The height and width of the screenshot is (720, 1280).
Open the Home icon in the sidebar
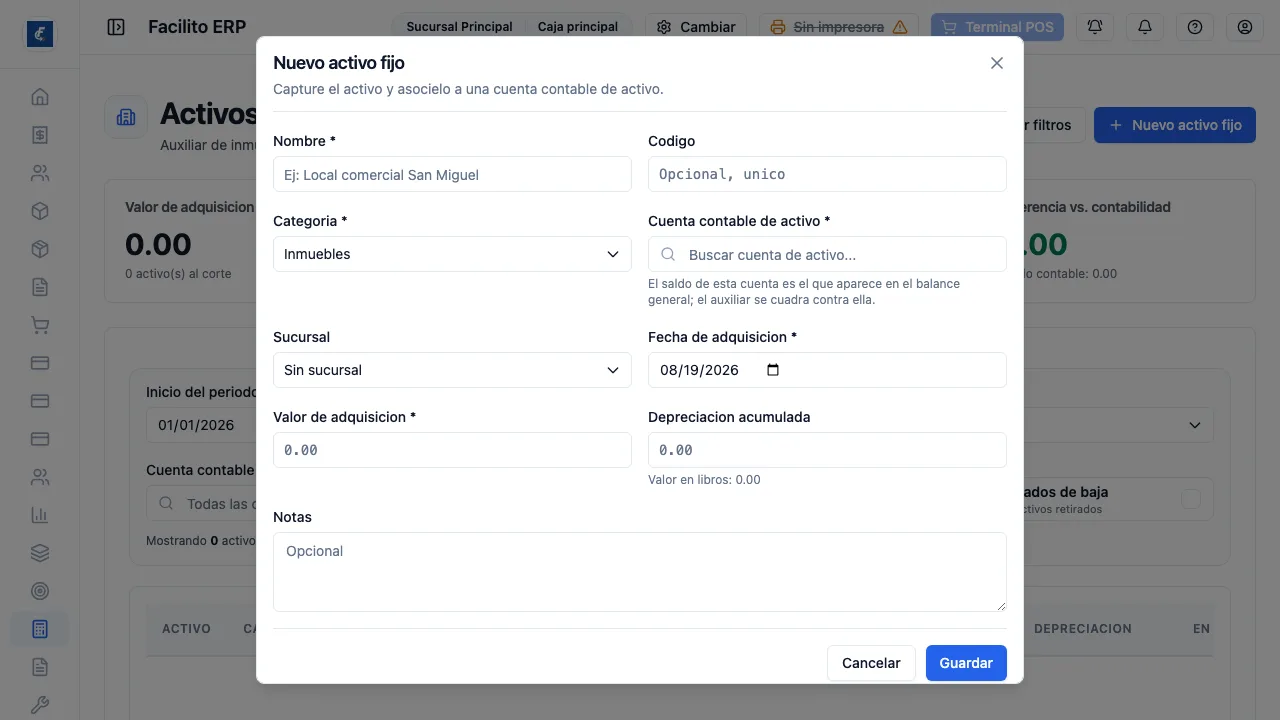coord(40,97)
